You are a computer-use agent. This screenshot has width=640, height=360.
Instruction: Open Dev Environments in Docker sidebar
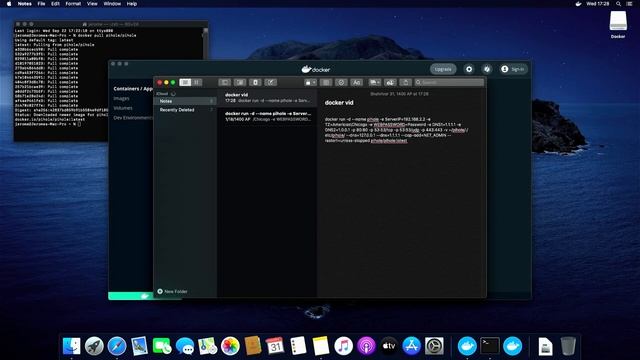click(133, 118)
